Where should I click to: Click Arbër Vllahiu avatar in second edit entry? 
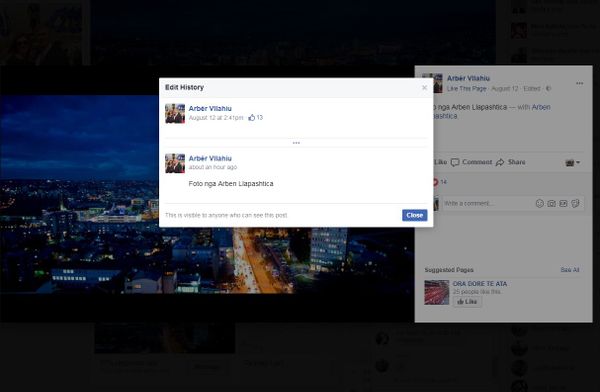pos(175,163)
